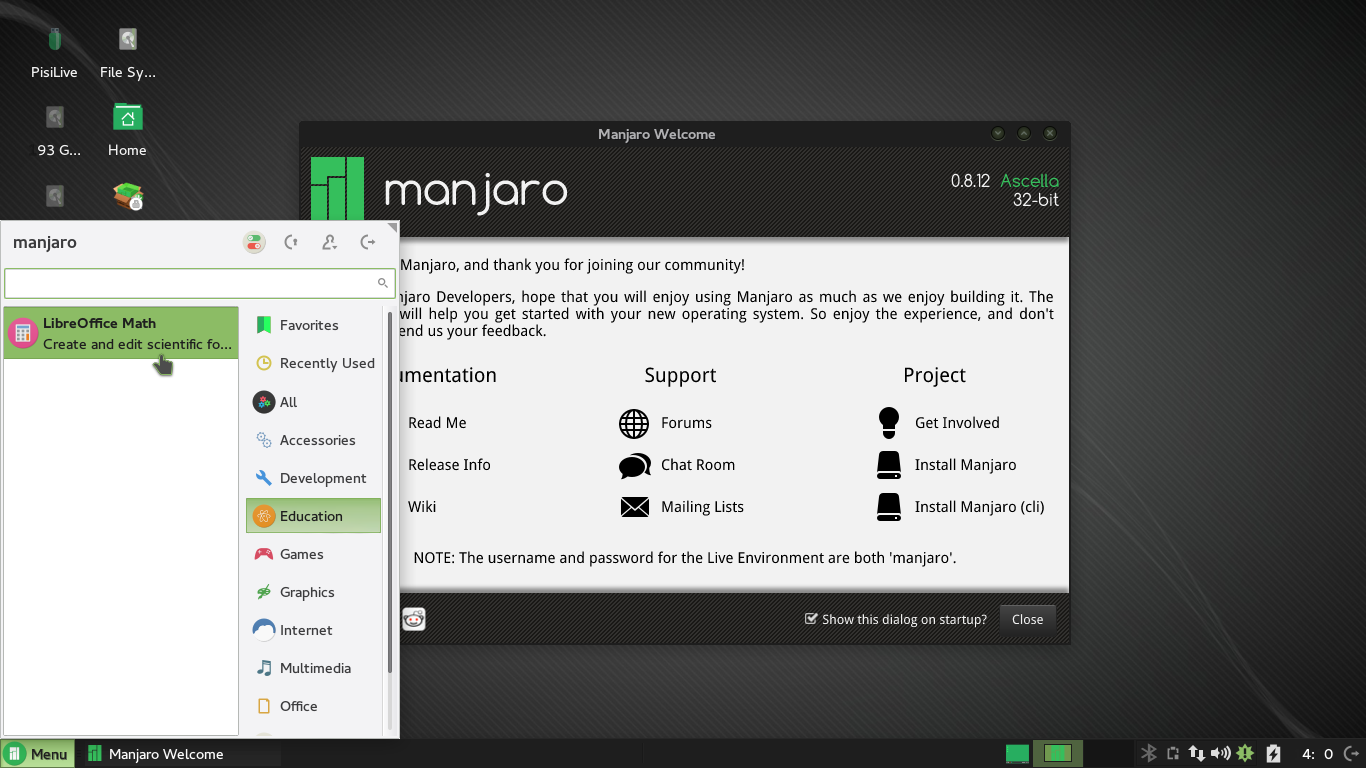Image resolution: width=1366 pixels, height=768 pixels.
Task: Click the Chat Room speech bubble icon
Action: click(x=633, y=465)
